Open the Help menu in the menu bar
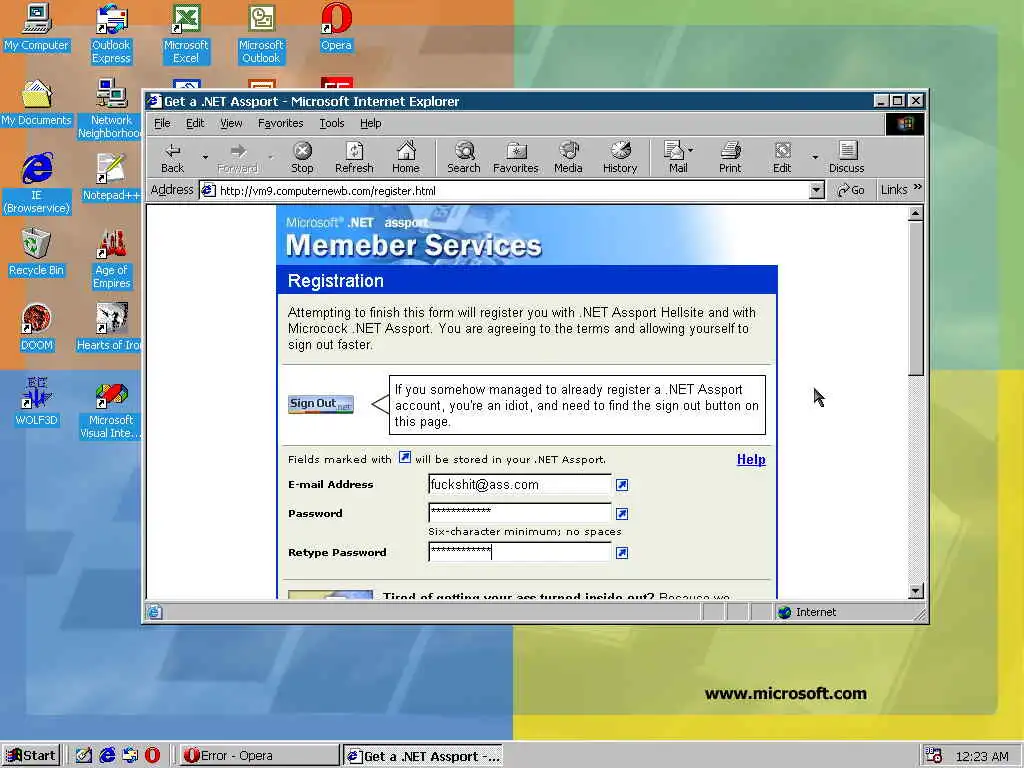Screen dimensions: 1024x768 point(370,123)
